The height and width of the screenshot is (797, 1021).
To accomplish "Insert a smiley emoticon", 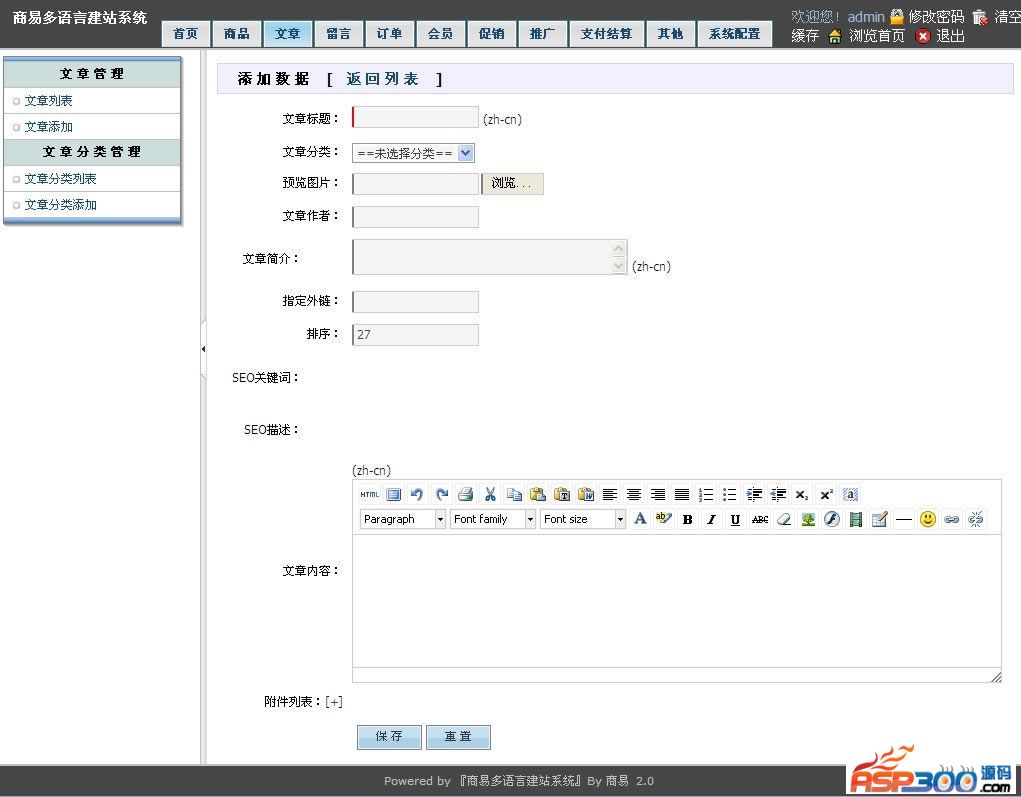I will pos(928,519).
